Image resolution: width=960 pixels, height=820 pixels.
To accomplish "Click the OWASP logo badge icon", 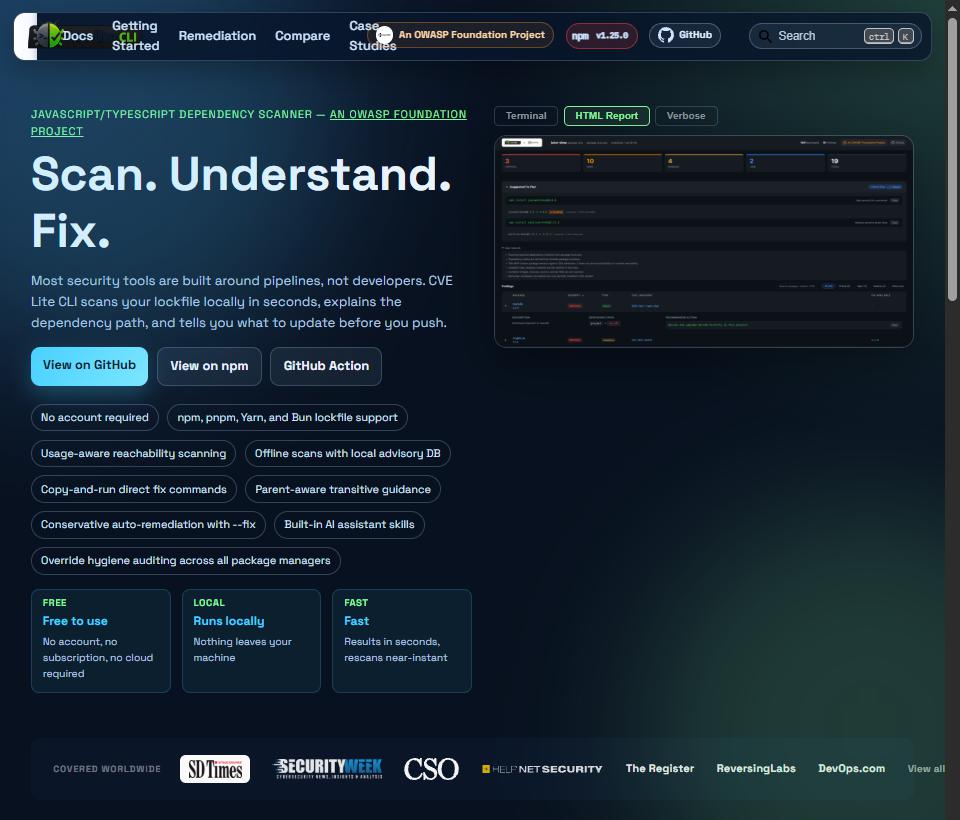I will click(x=384, y=35).
